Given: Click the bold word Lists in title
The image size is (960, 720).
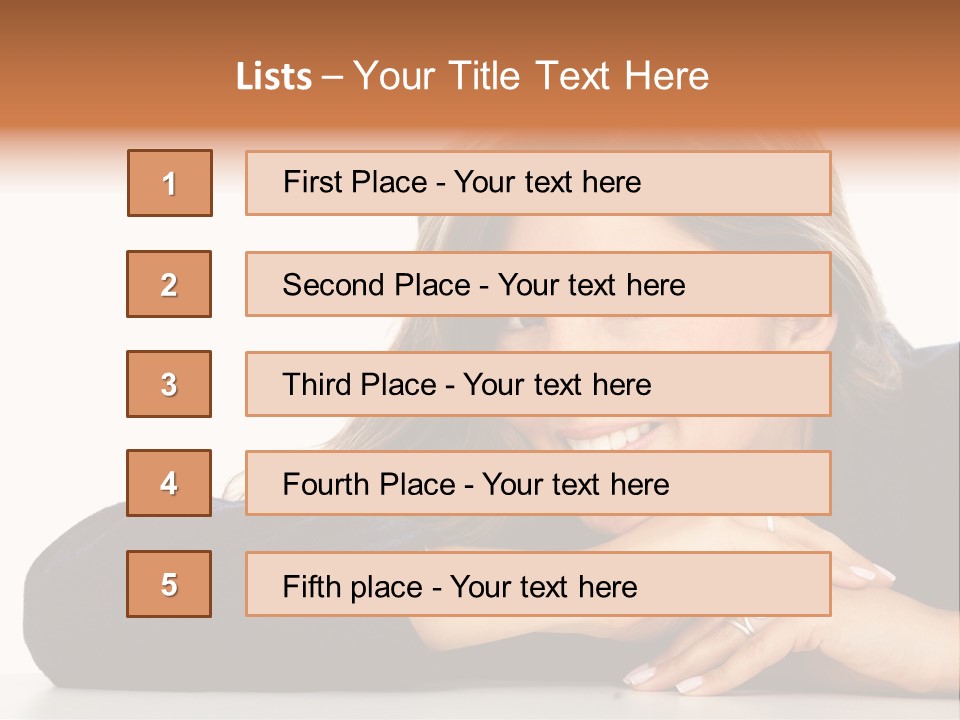Looking at the screenshot, I should coord(274,77).
